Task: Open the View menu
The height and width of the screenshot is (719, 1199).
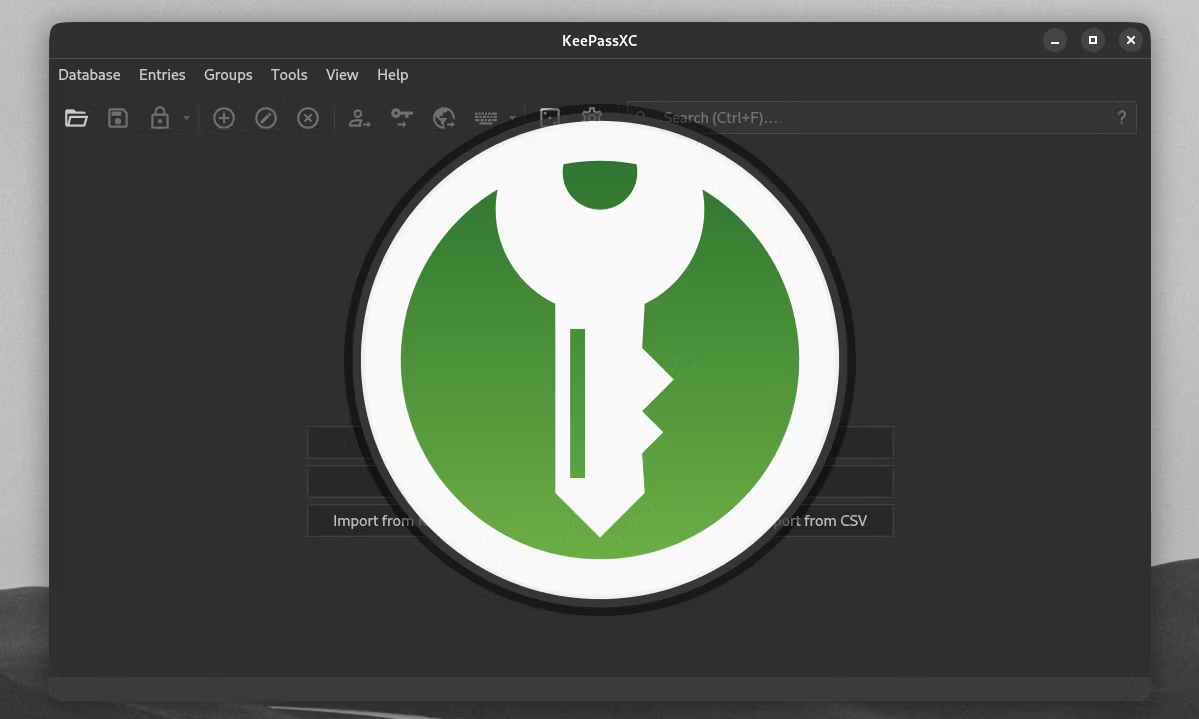Action: tap(342, 75)
